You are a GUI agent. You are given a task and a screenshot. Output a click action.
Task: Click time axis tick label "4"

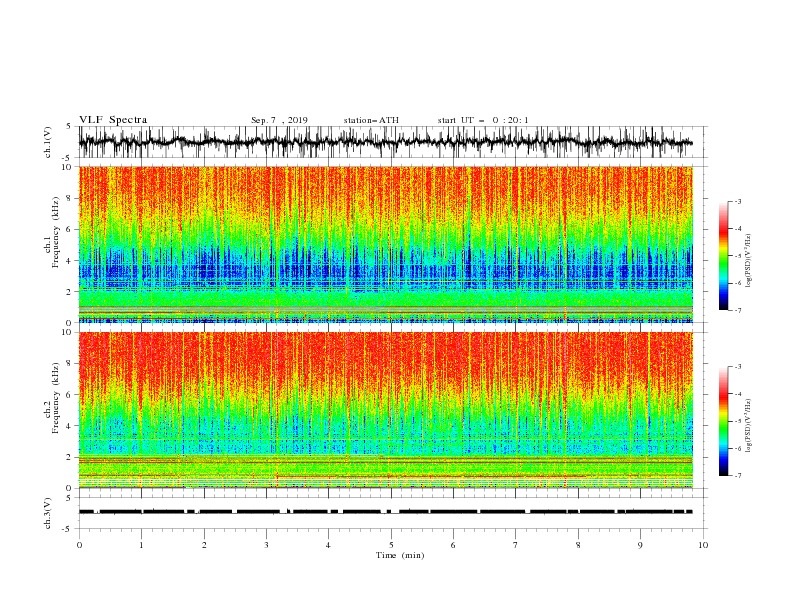coord(328,545)
